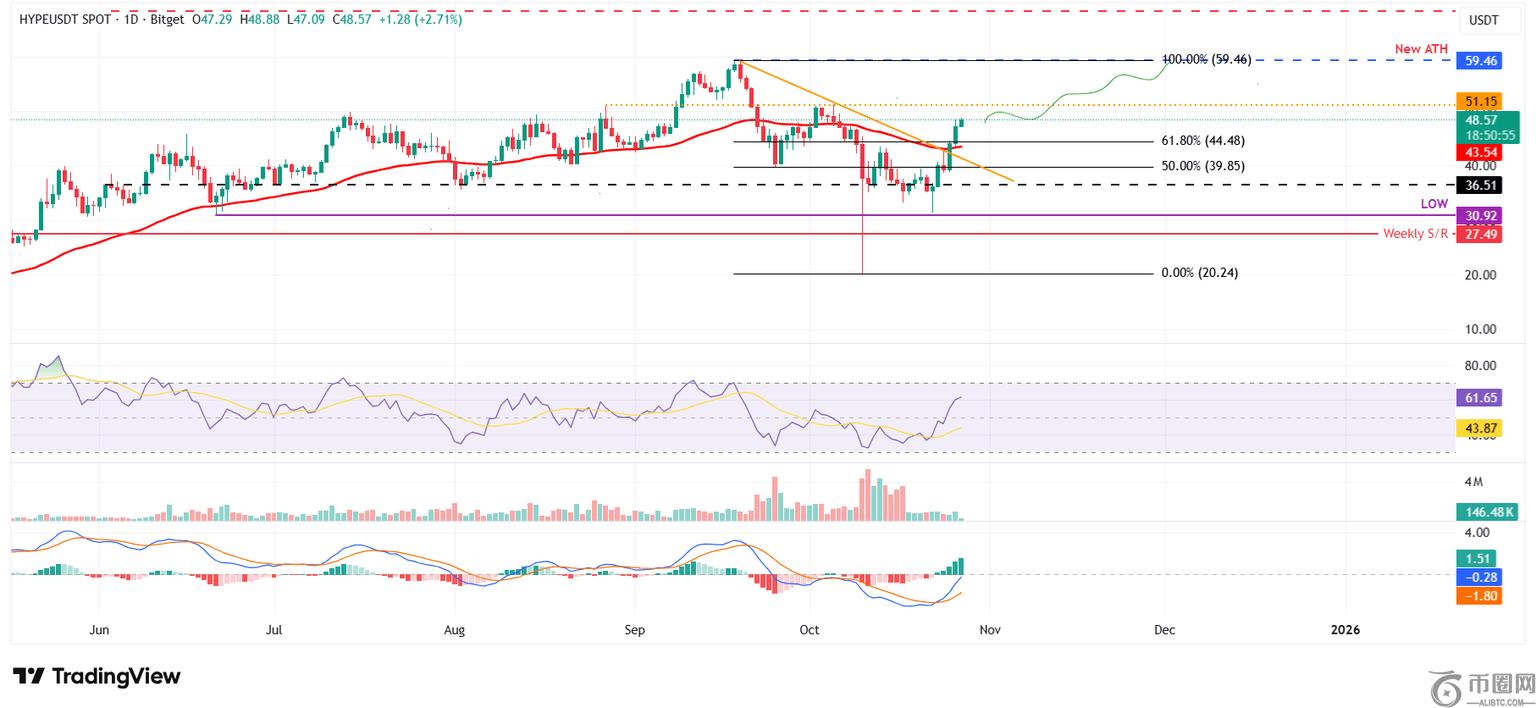
Task: Change the 1D chart interval
Action: coord(128,19)
